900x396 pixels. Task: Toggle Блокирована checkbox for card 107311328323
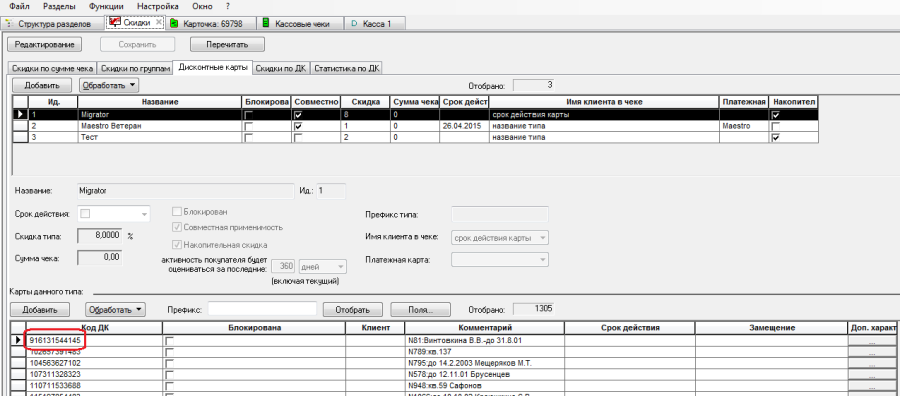tap(169, 374)
